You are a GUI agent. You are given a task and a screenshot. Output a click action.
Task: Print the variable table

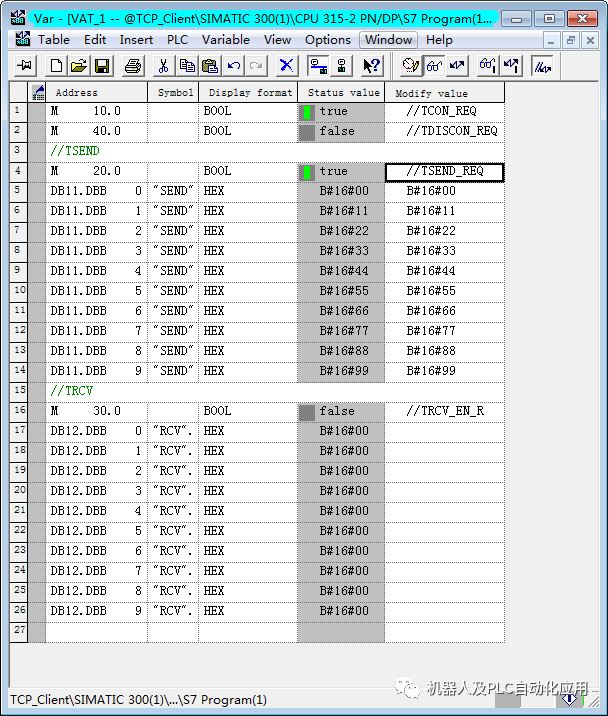click(x=133, y=66)
